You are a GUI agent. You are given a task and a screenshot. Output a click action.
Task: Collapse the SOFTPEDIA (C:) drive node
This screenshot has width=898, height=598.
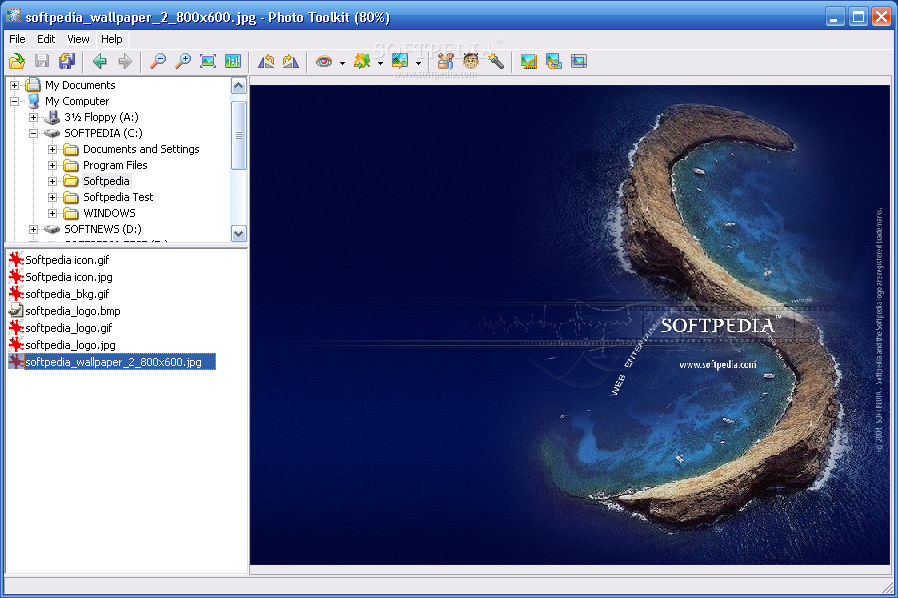pyautogui.click(x=33, y=133)
